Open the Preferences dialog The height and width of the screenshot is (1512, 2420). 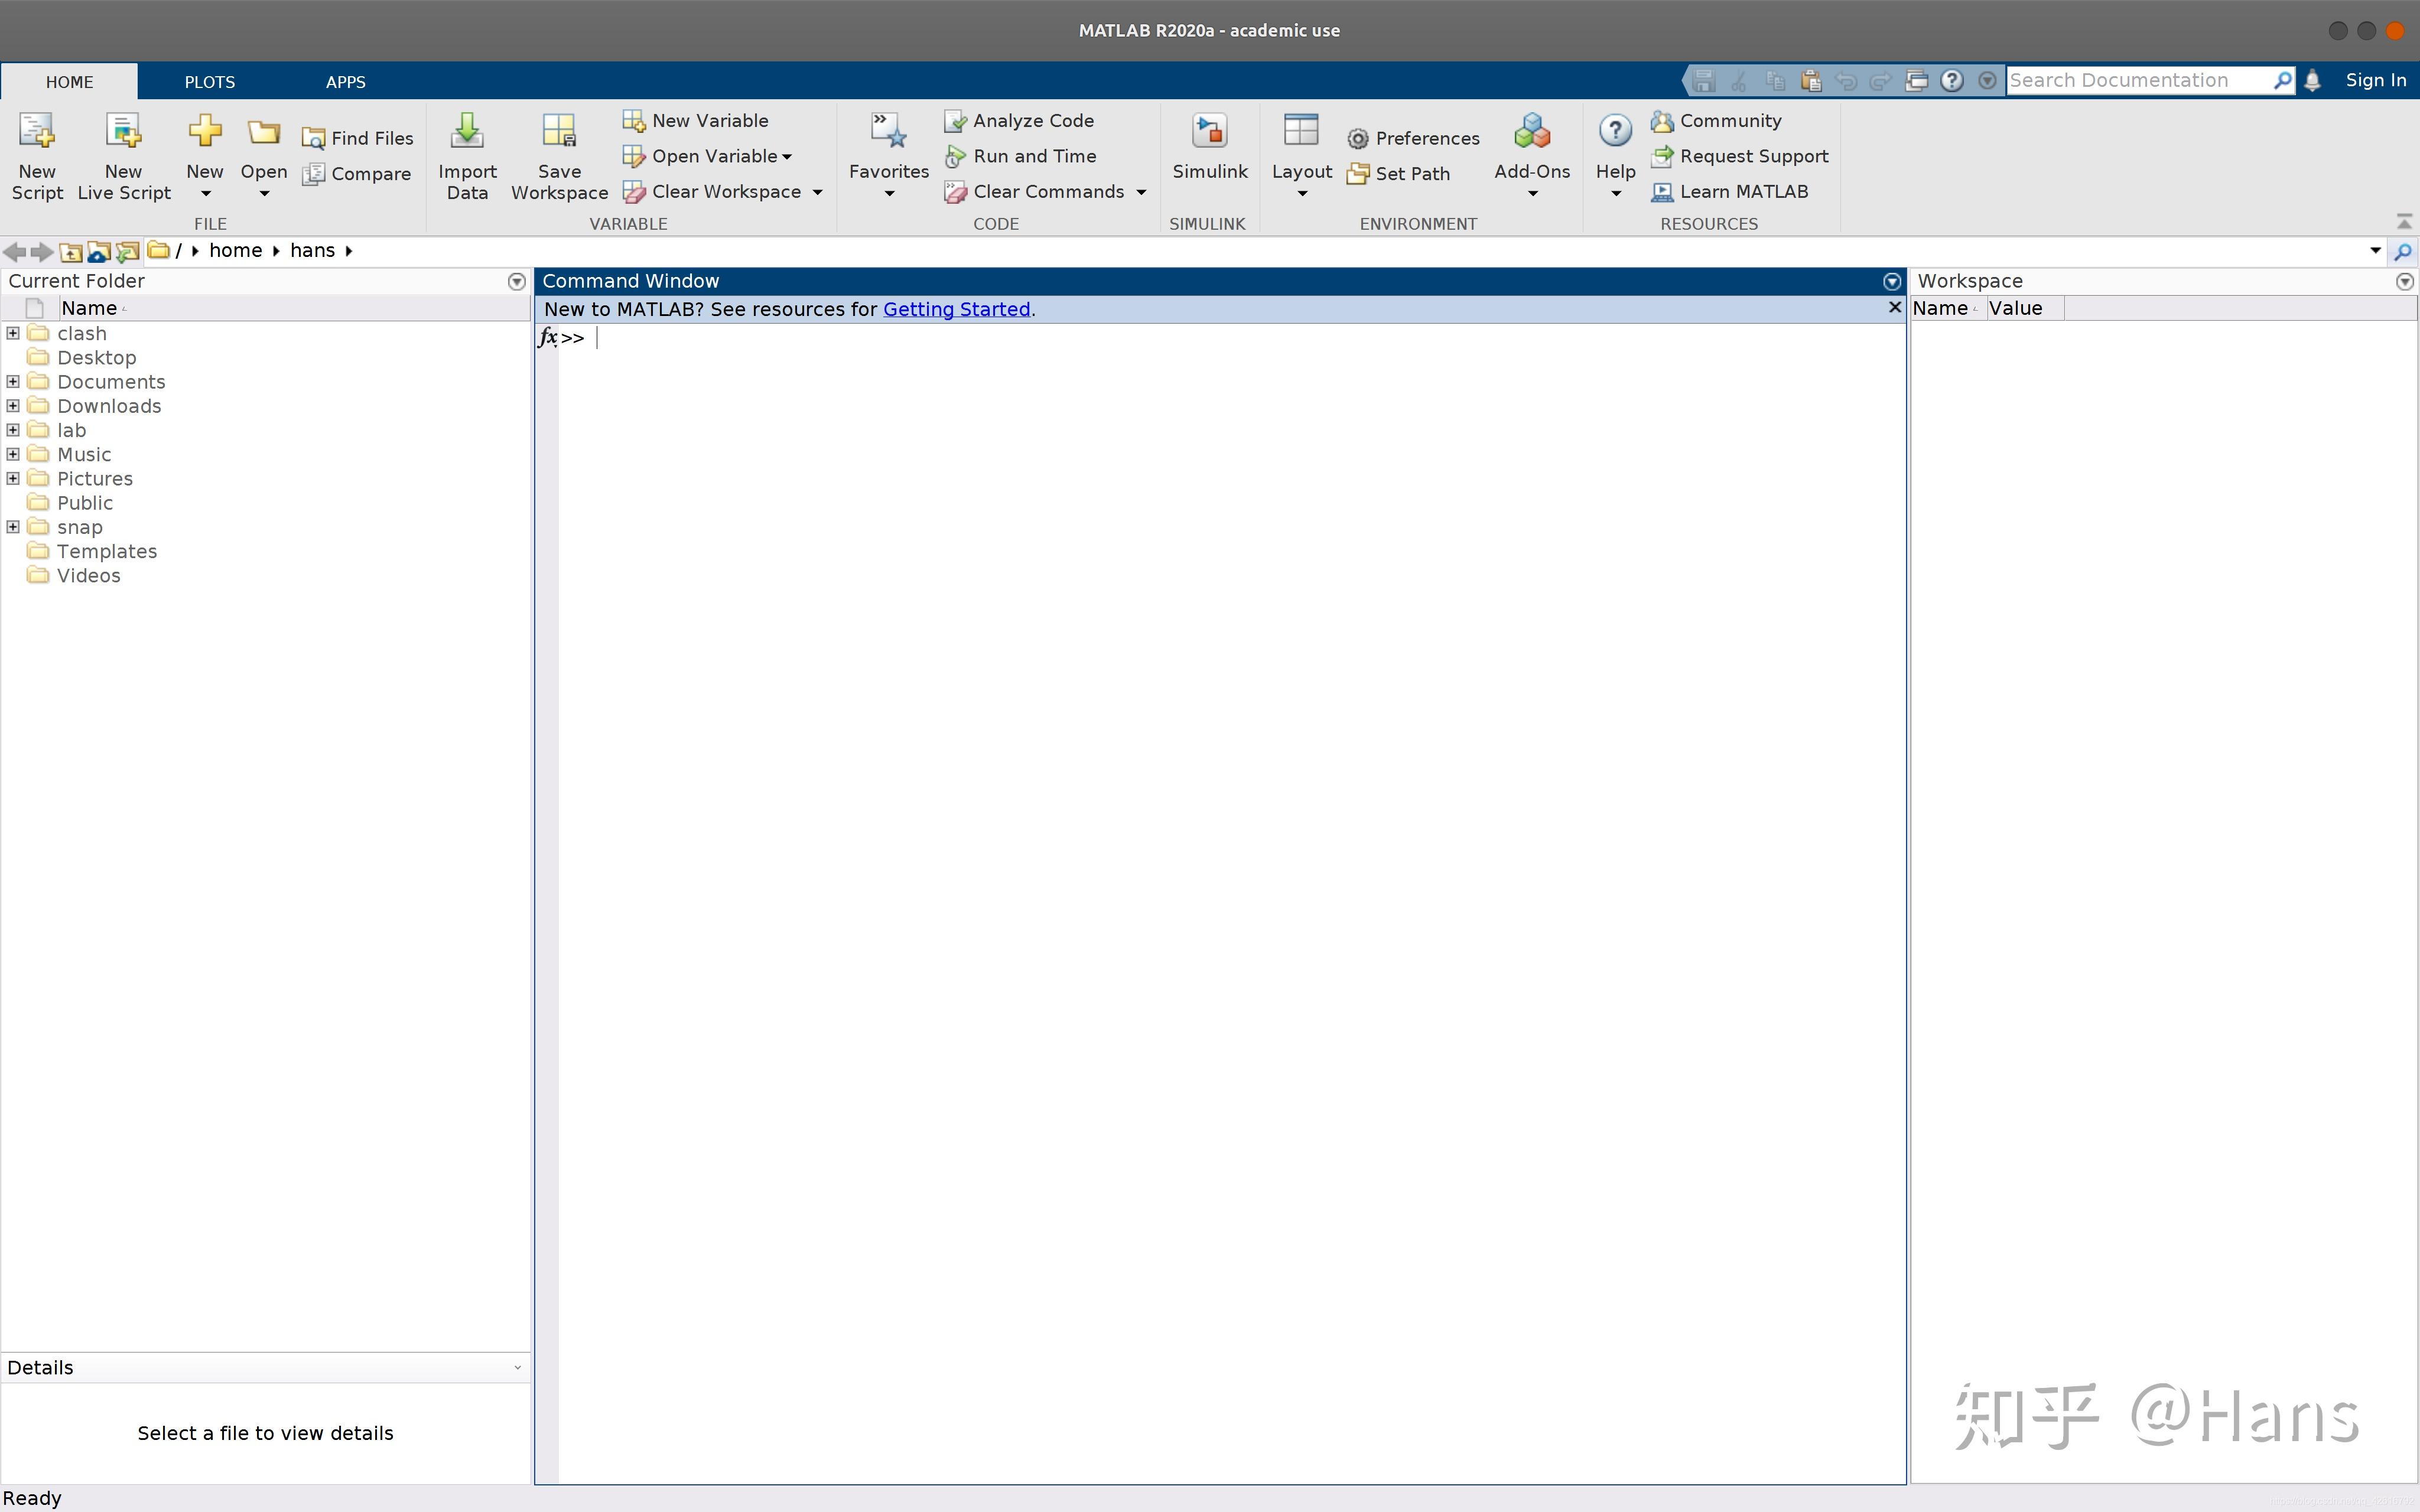tap(1413, 138)
